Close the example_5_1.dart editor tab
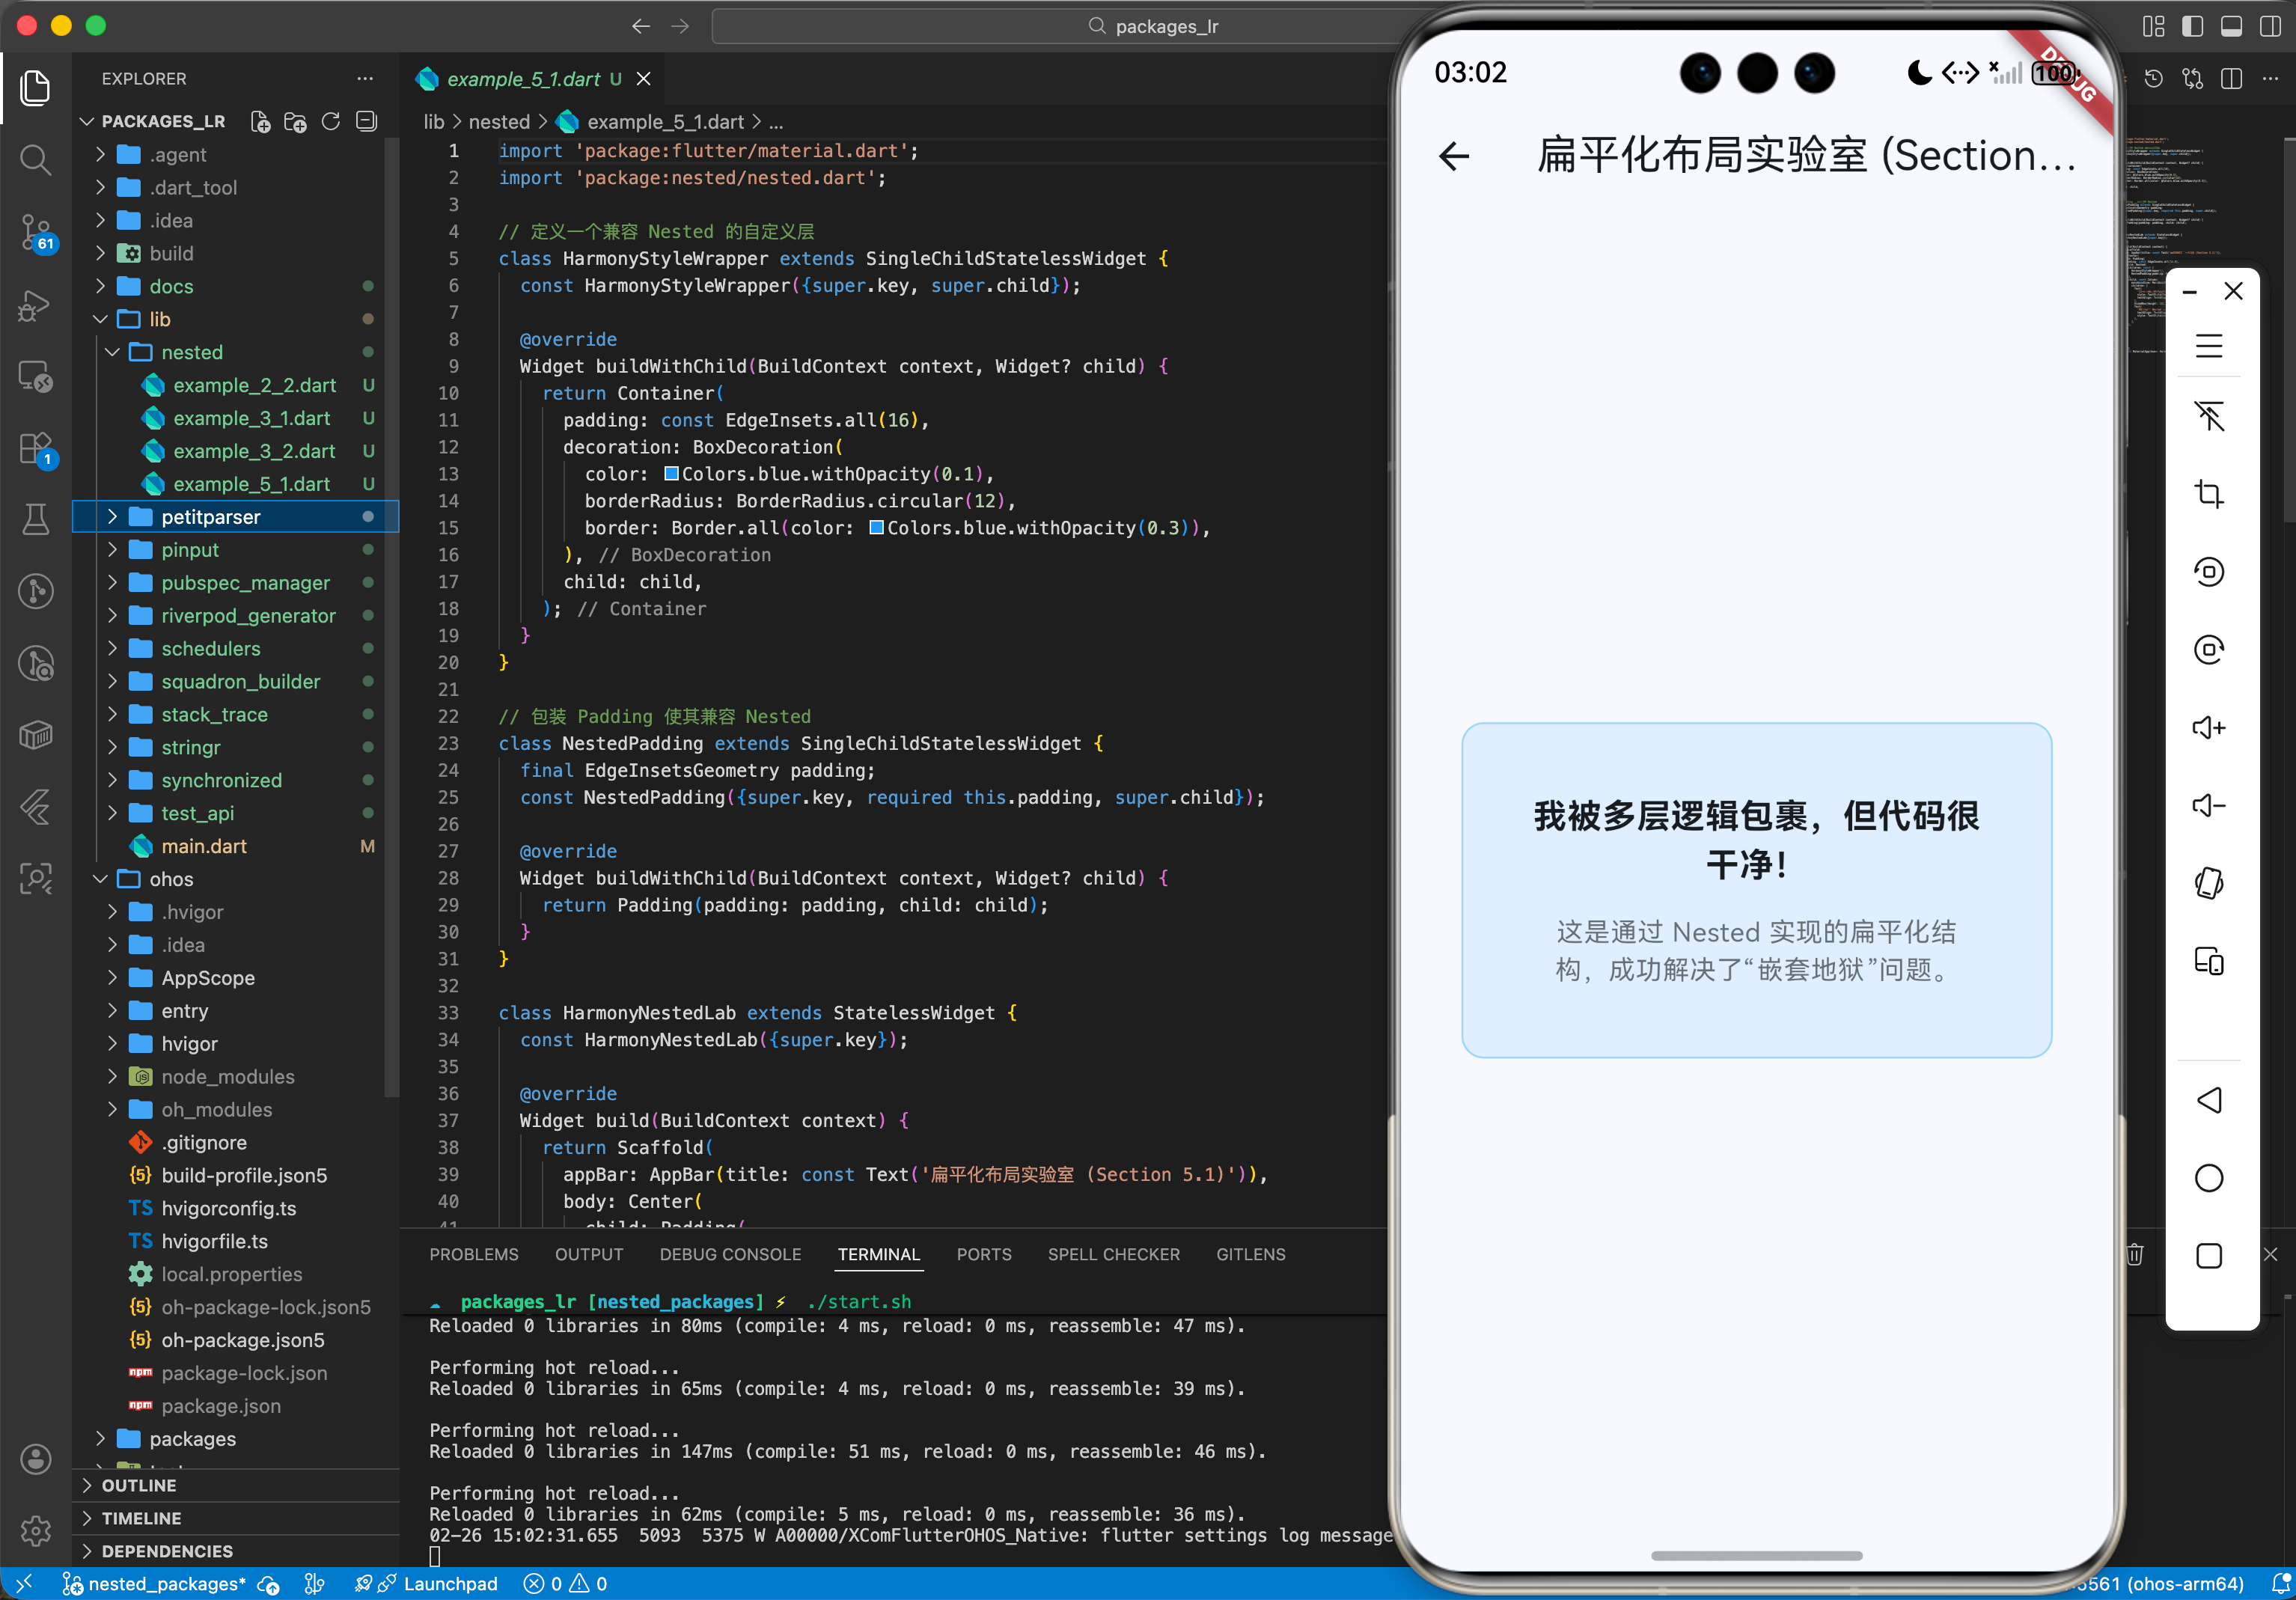 coord(644,78)
